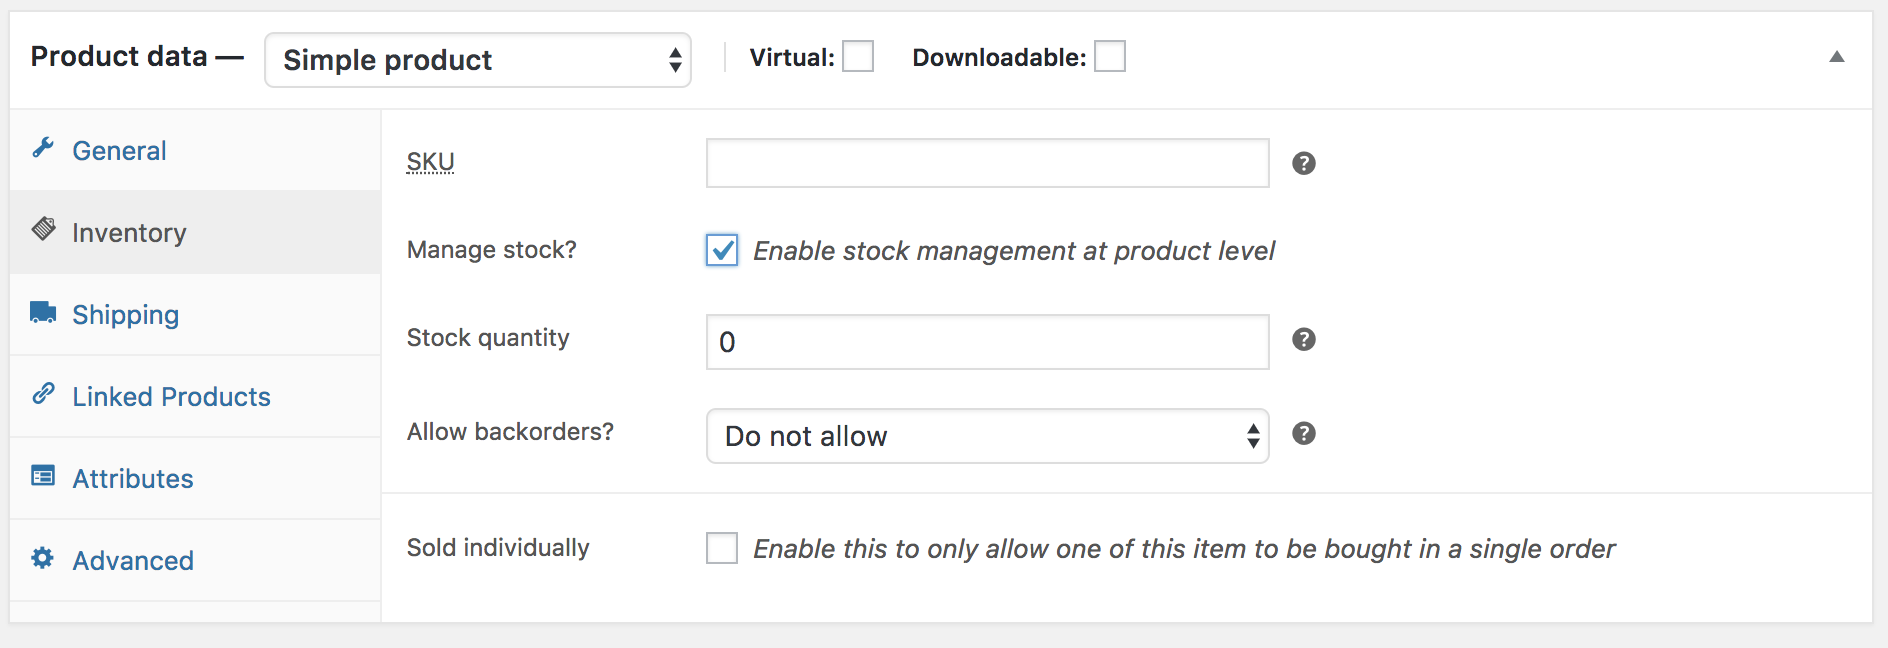This screenshot has width=1888, height=648.
Task: Tick the Virtual checkbox
Action: [858, 56]
